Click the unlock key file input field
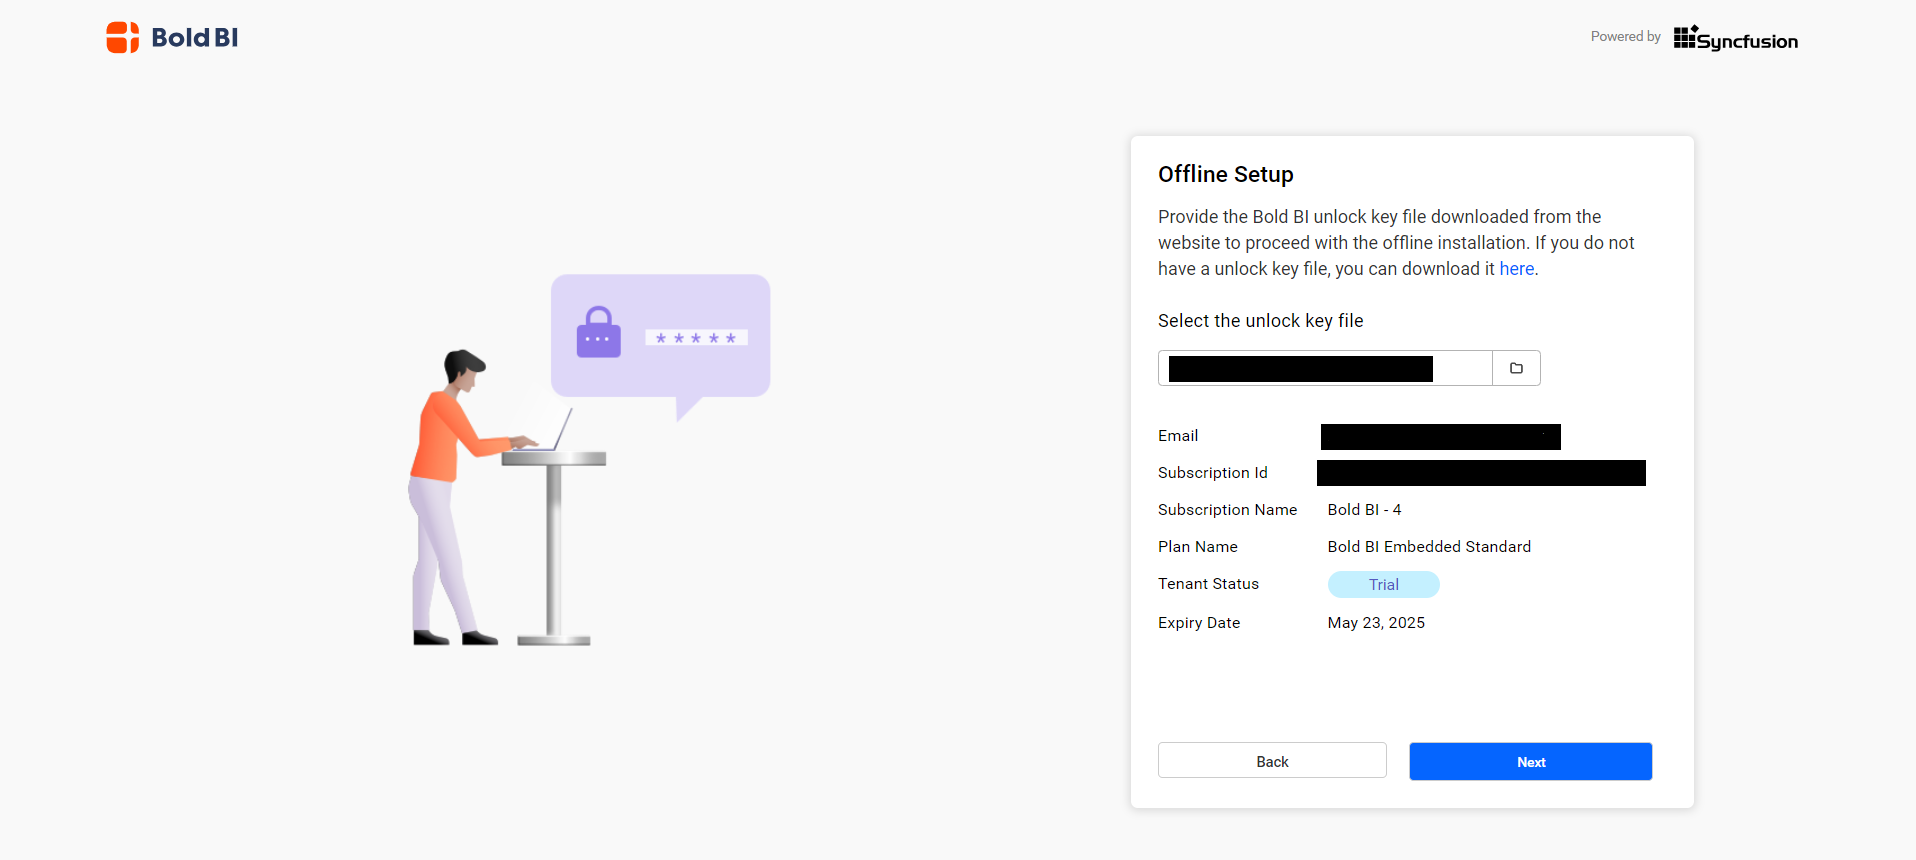Screen dimensions: 1916x860 click(x=1325, y=368)
